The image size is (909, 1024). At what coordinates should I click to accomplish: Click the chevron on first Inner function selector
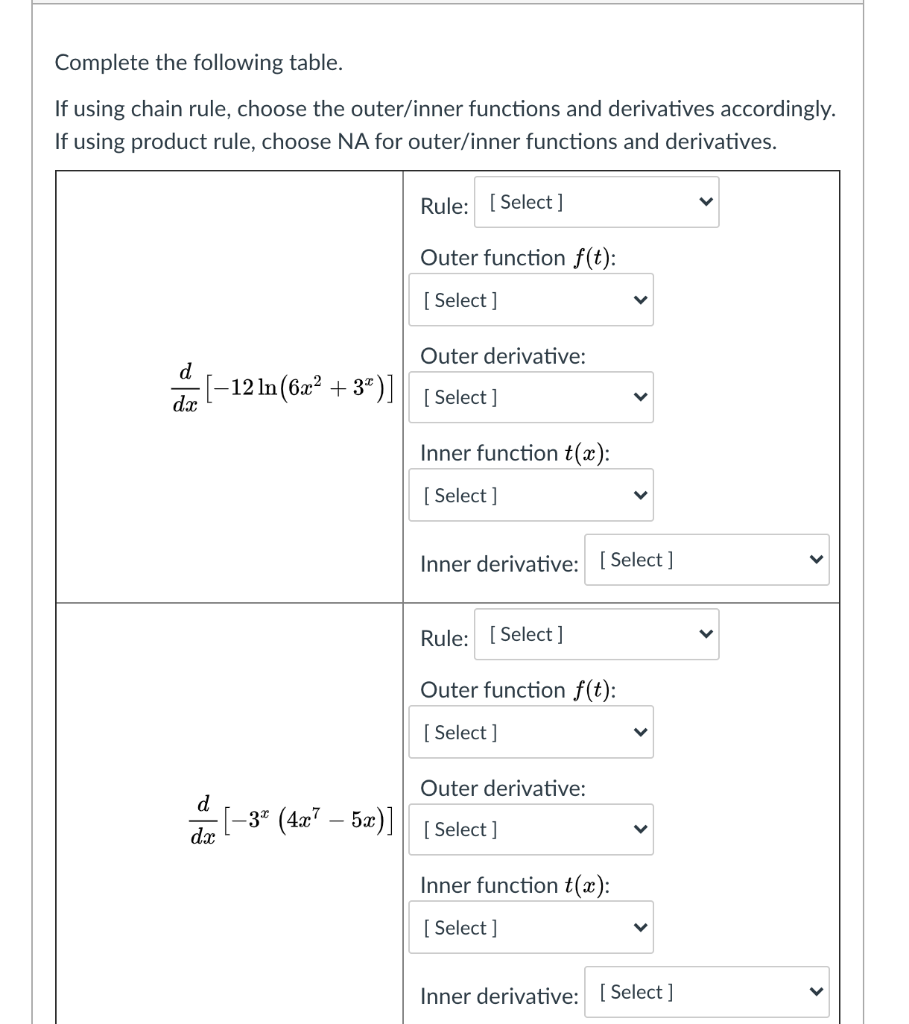(639, 494)
